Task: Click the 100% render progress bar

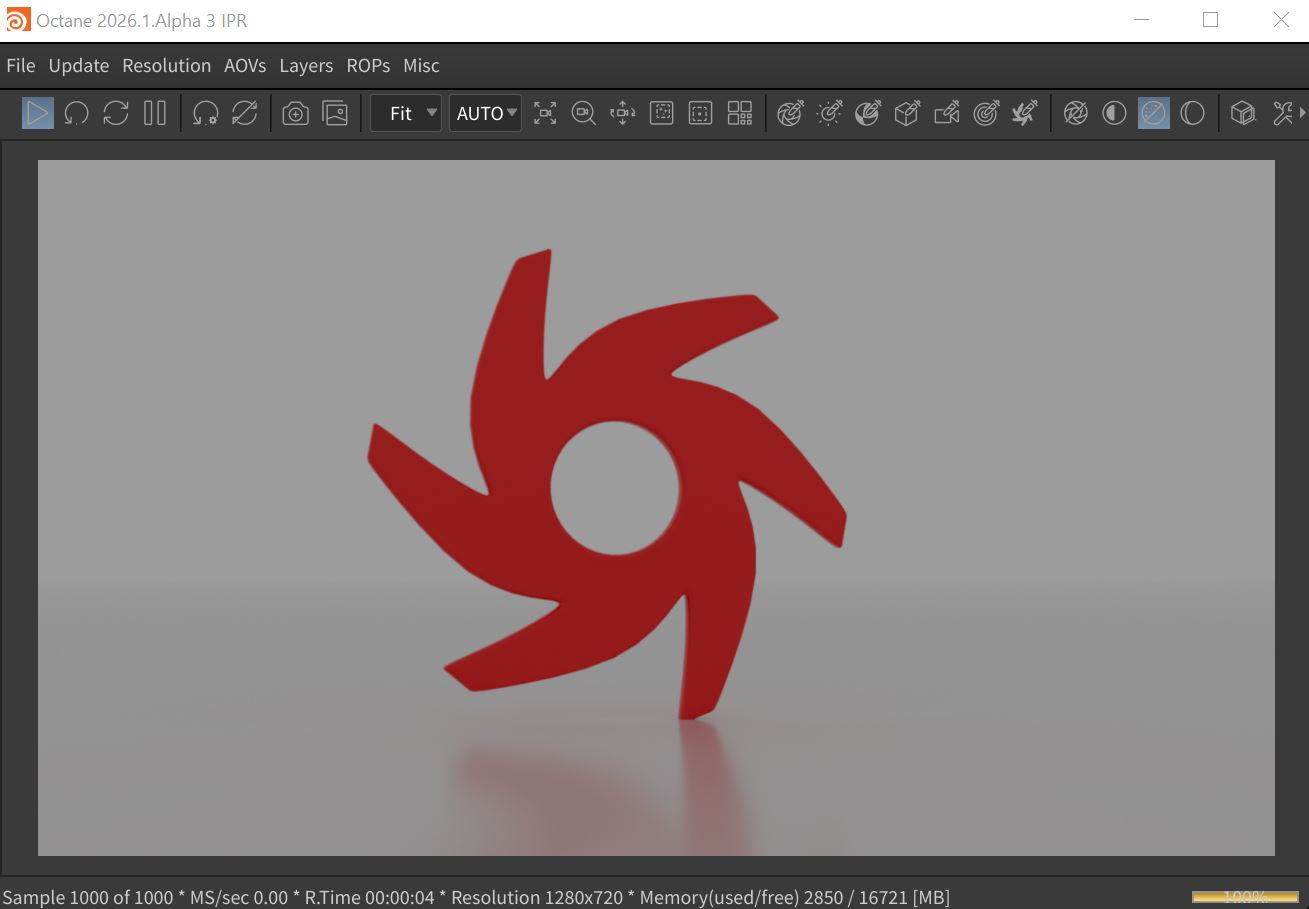Action: pyautogui.click(x=1244, y=897)
